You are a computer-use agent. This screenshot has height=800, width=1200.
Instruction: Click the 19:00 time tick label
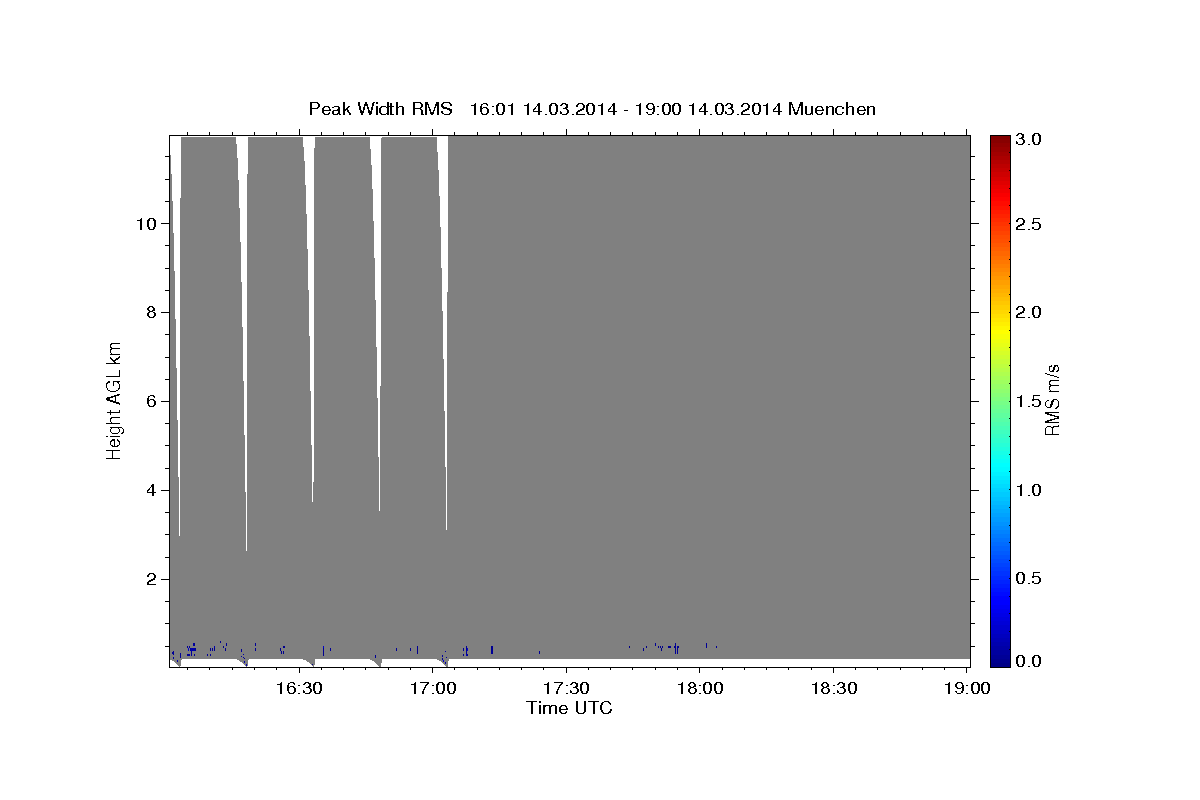point(967,689)
